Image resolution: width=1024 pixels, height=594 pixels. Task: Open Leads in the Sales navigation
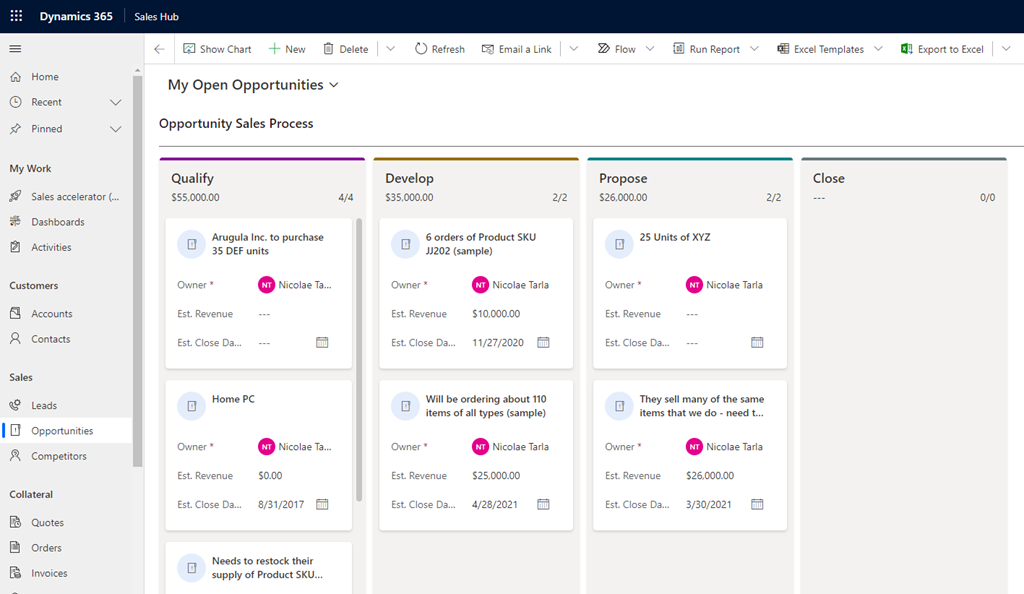pos(44,406)
